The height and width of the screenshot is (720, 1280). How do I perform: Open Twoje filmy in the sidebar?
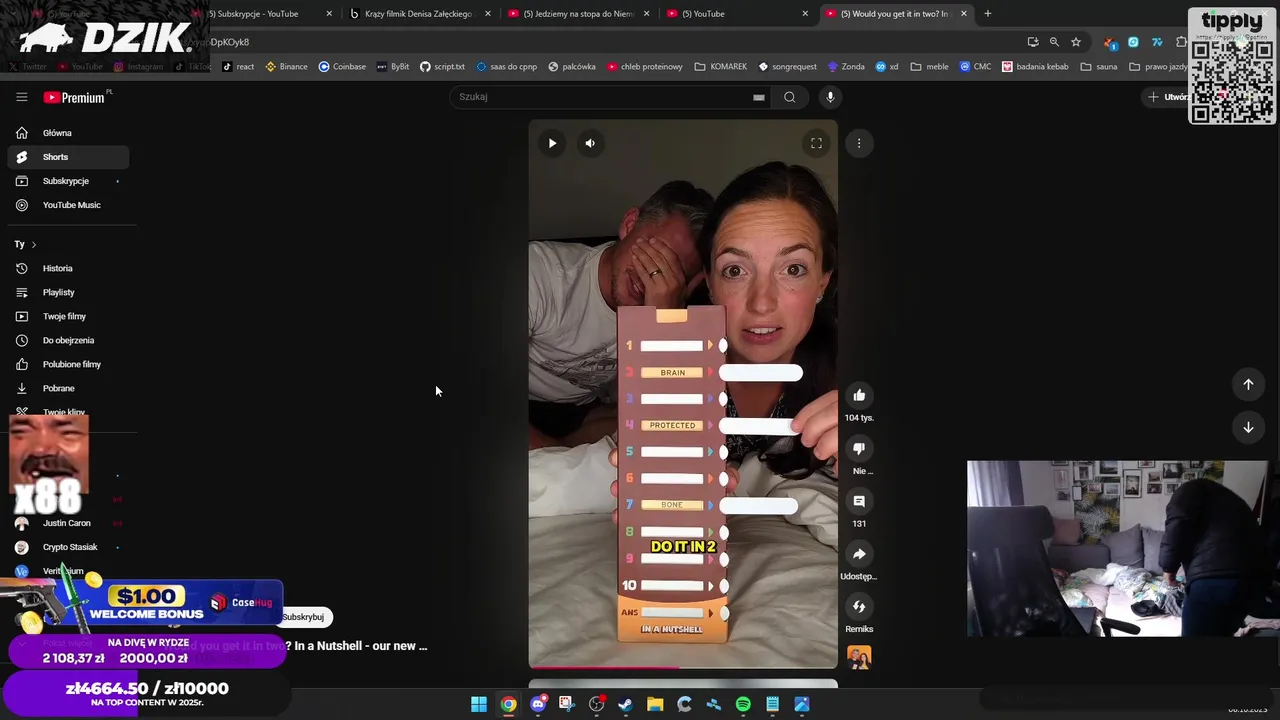[68, 316]
